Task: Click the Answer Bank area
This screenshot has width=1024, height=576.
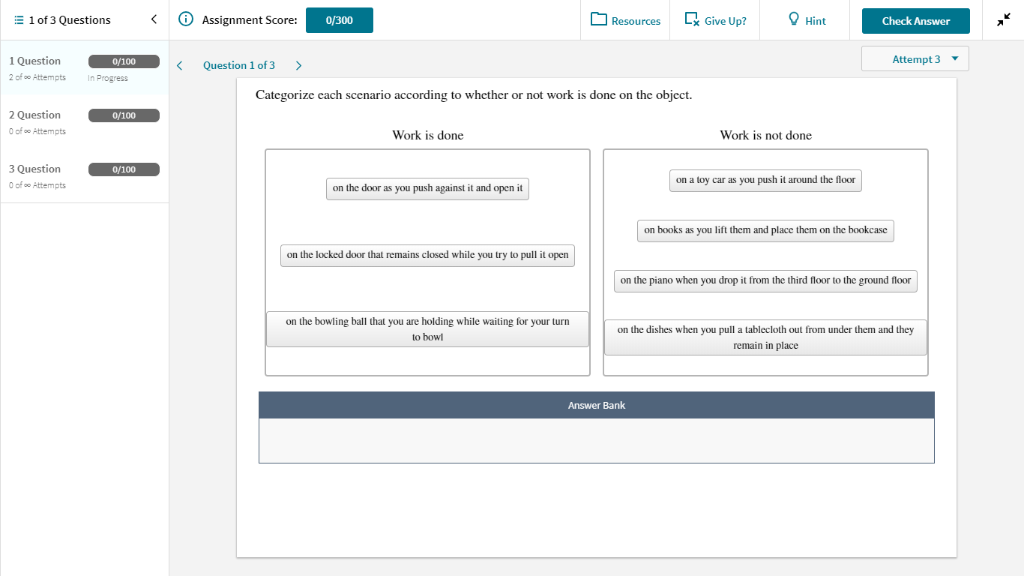Action: point(596,440)
